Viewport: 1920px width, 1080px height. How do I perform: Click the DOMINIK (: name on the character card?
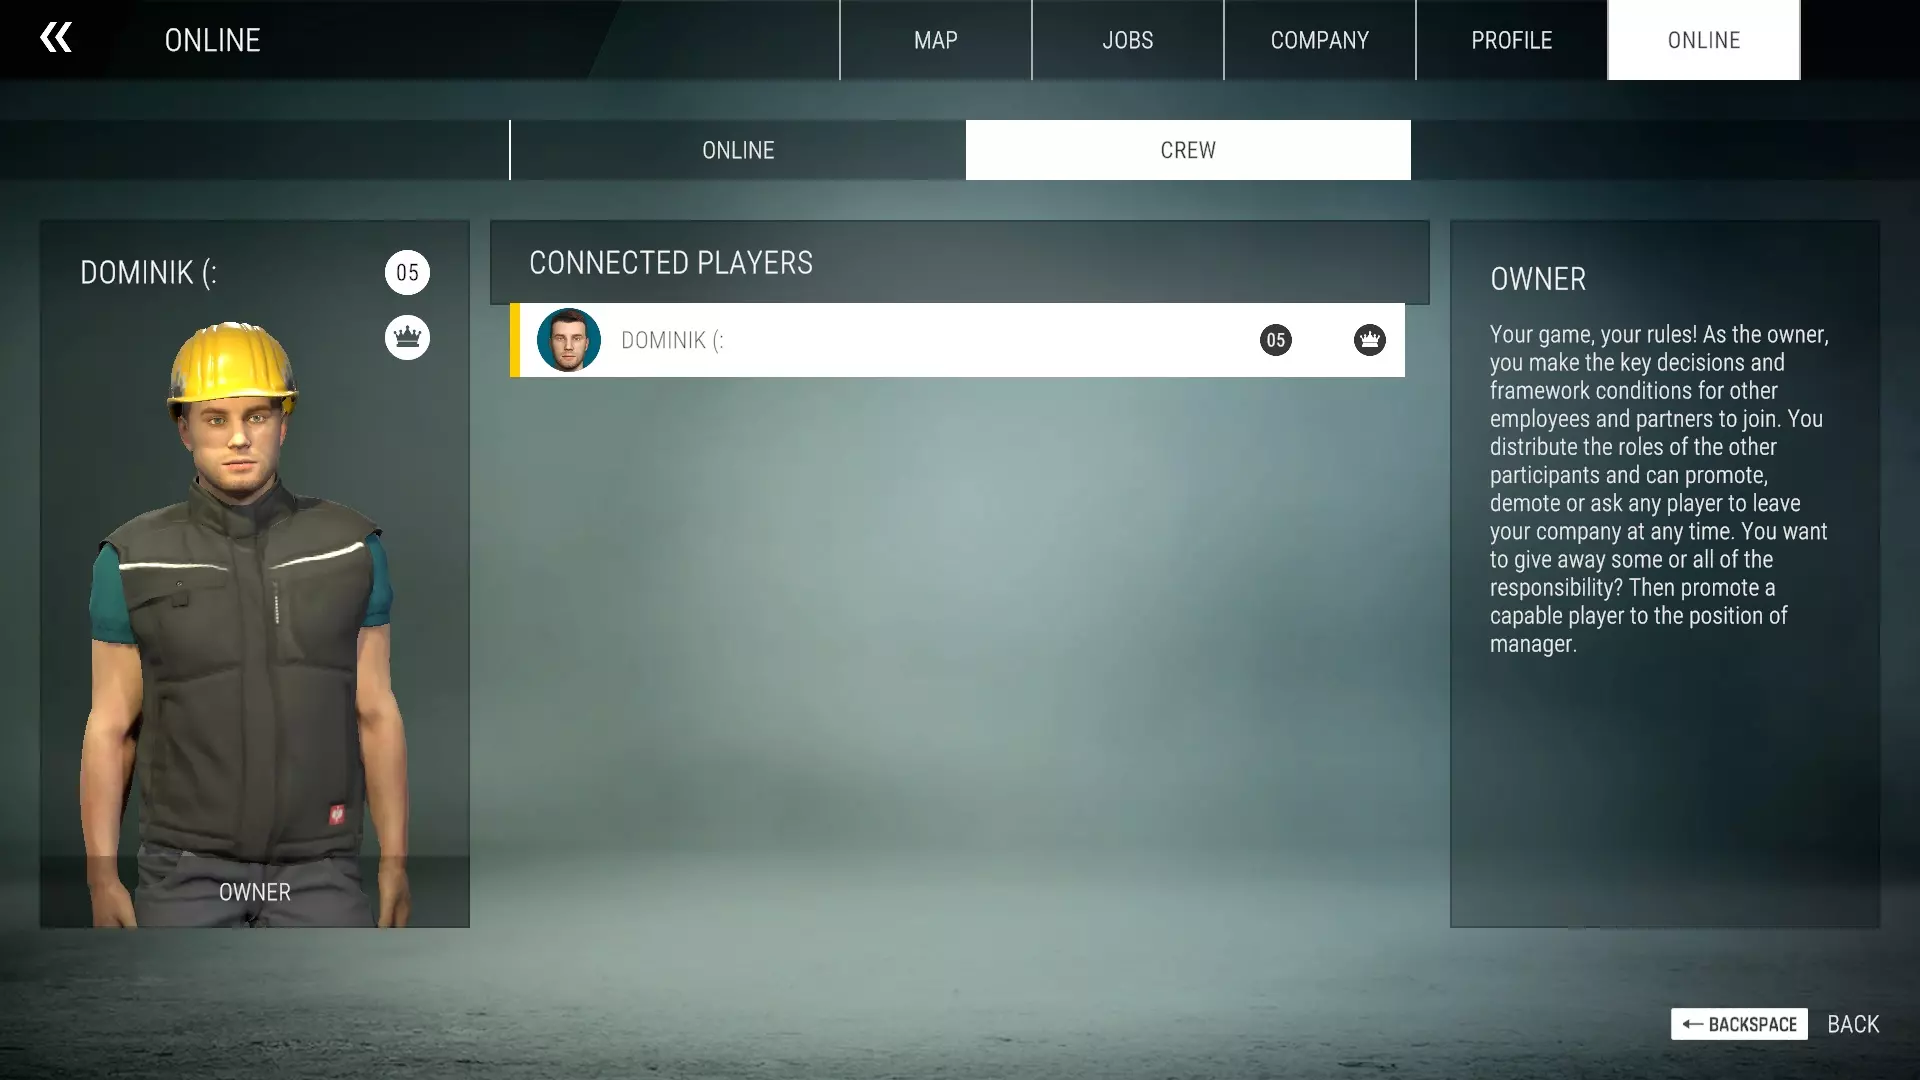pyautogui.click(x=149, y=273)
